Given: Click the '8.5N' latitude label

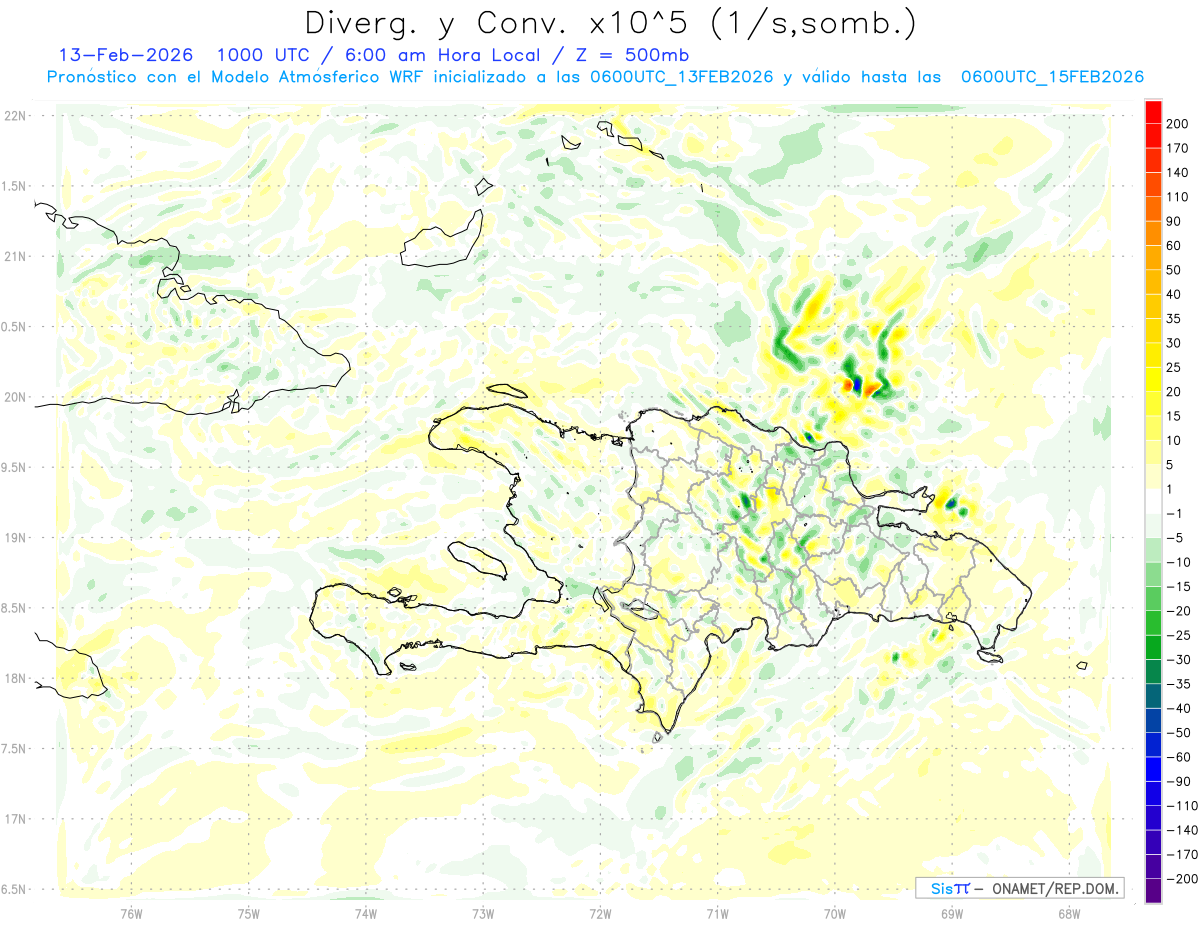Looking at the screenshot, I should pyautogui.click(x=15, y=609).
